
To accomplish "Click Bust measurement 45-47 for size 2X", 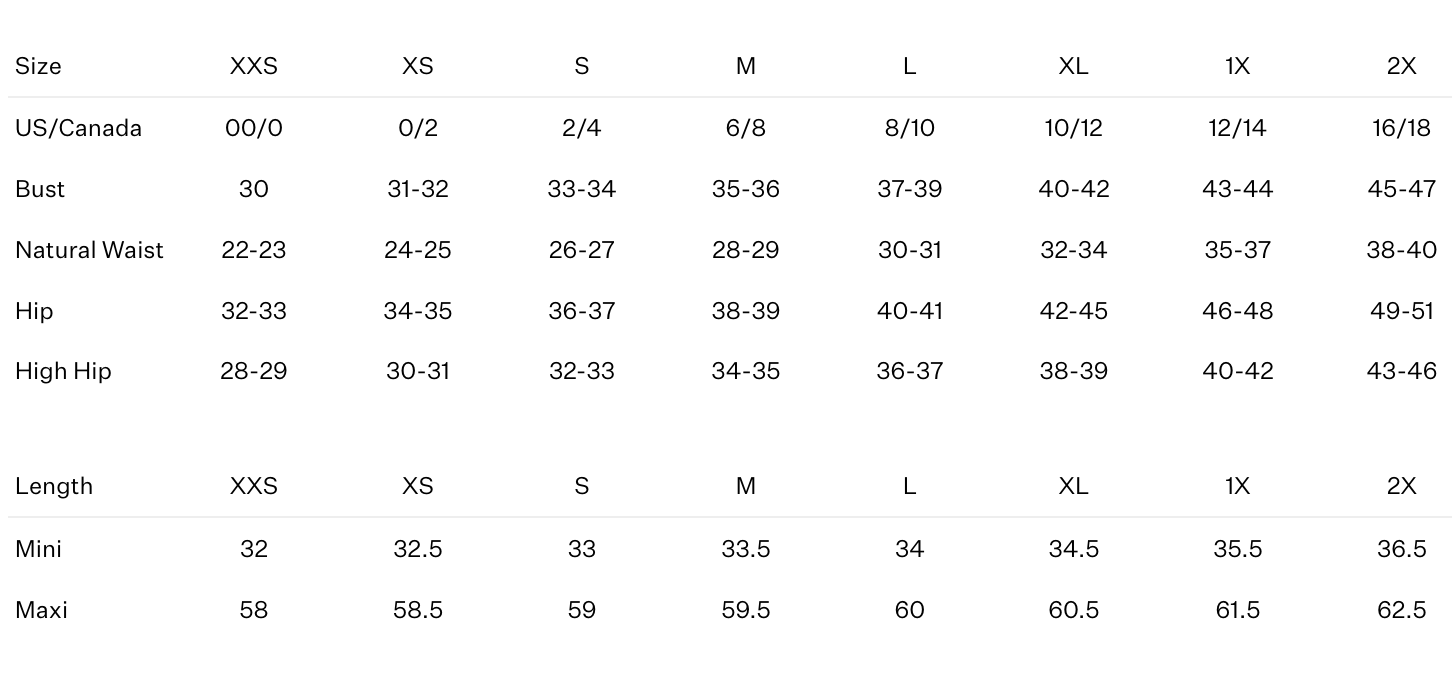I will click(x=1401, y=189).
